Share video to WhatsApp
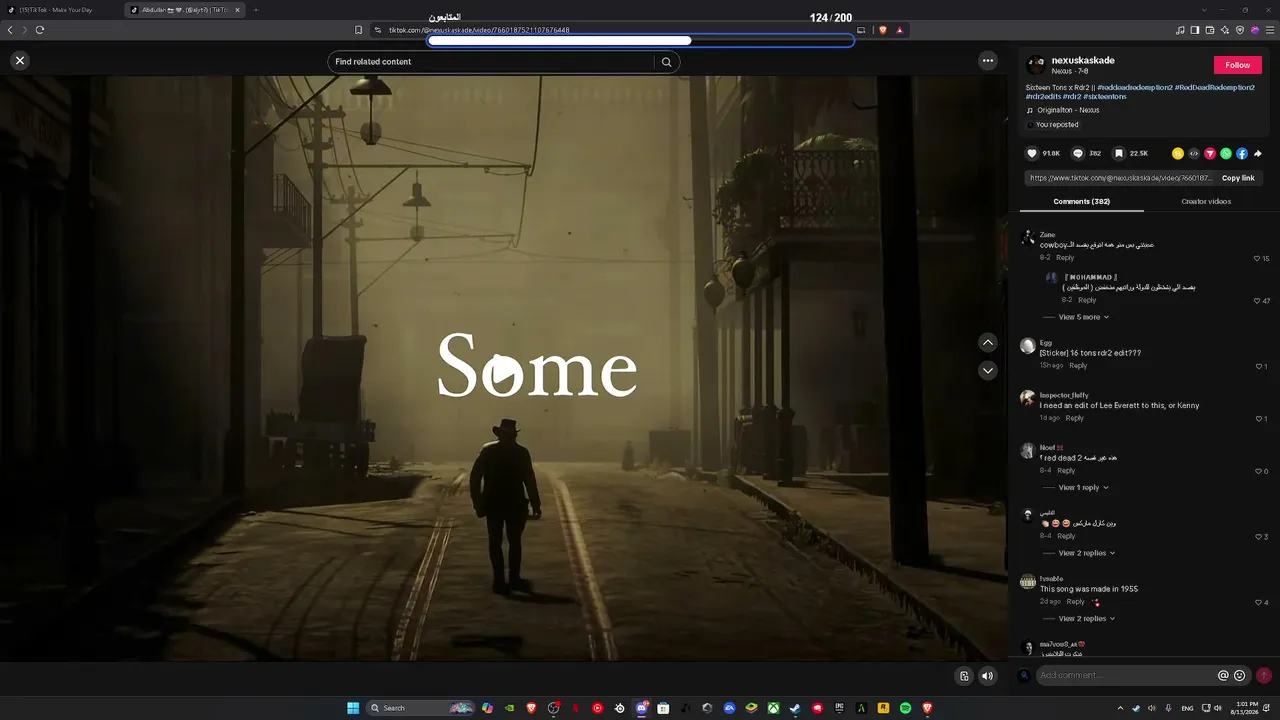Viewport: 1280px width, 720px height. coord(1226,153)
